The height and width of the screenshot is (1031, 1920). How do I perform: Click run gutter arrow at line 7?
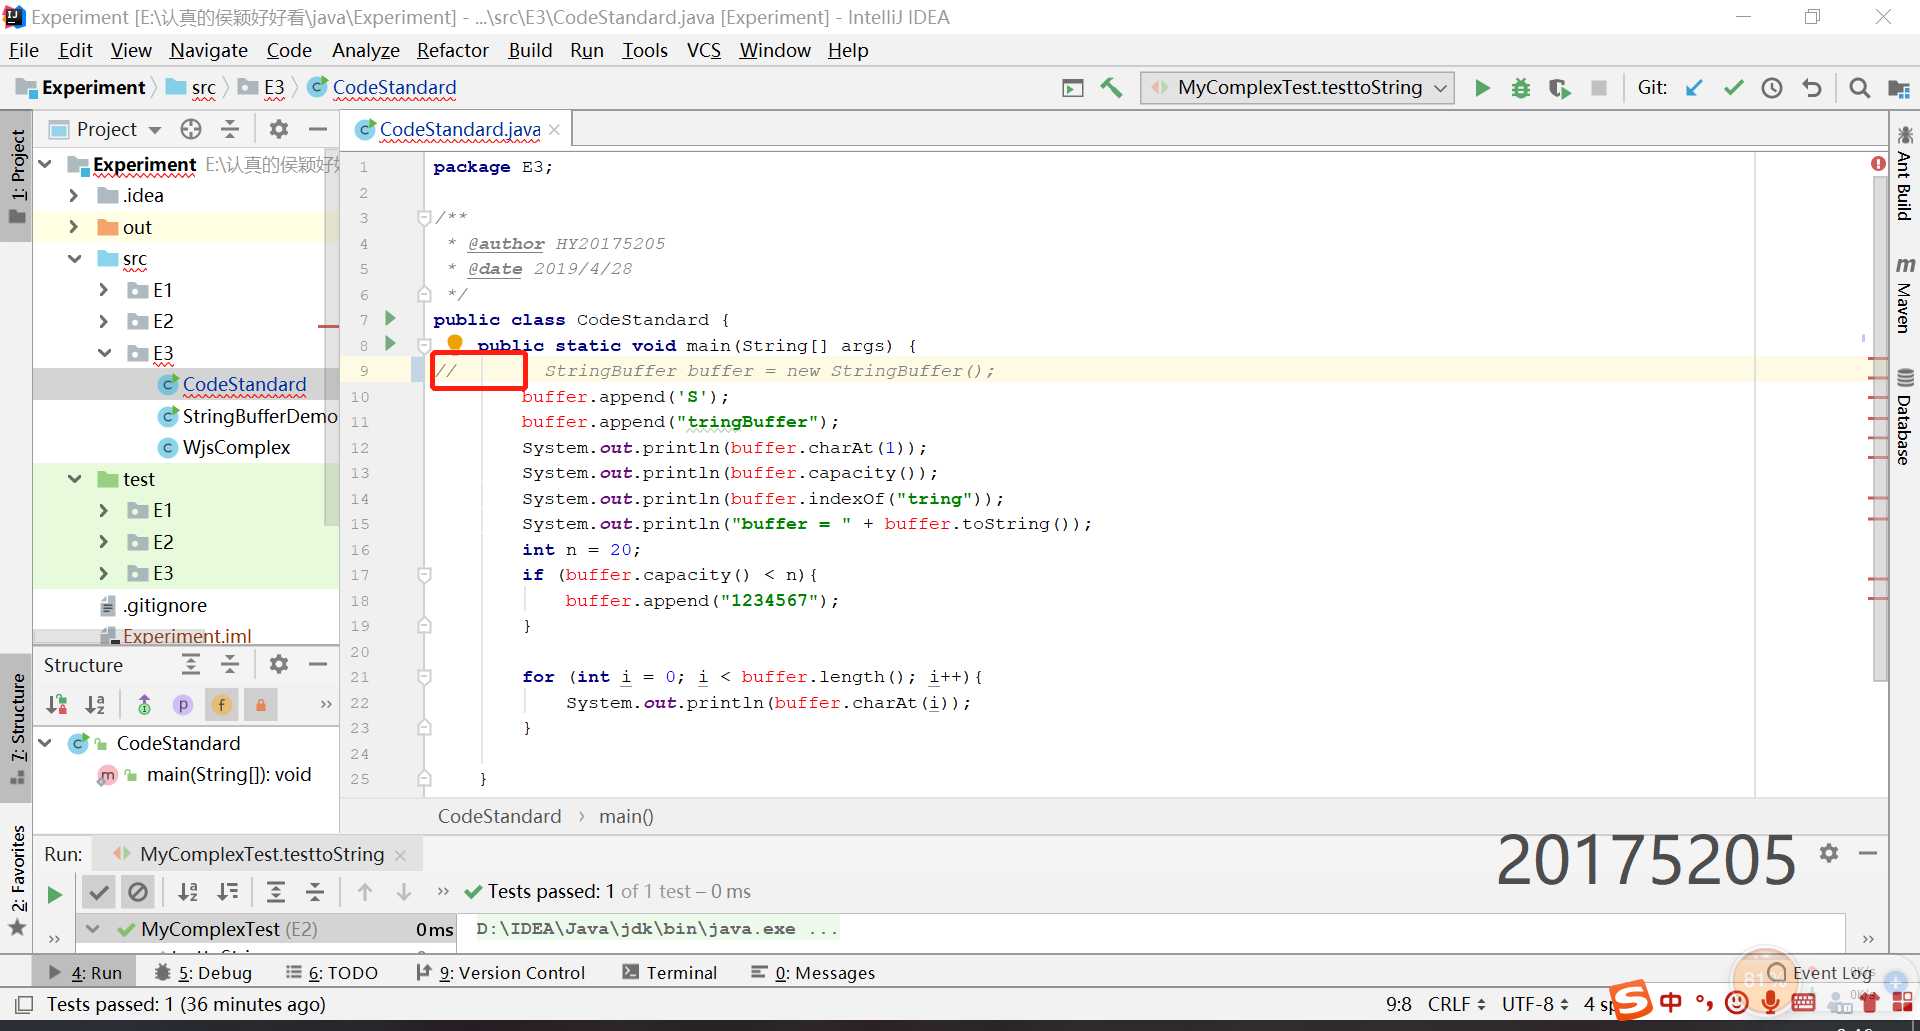pyautogui.click(x=391, y=318)
